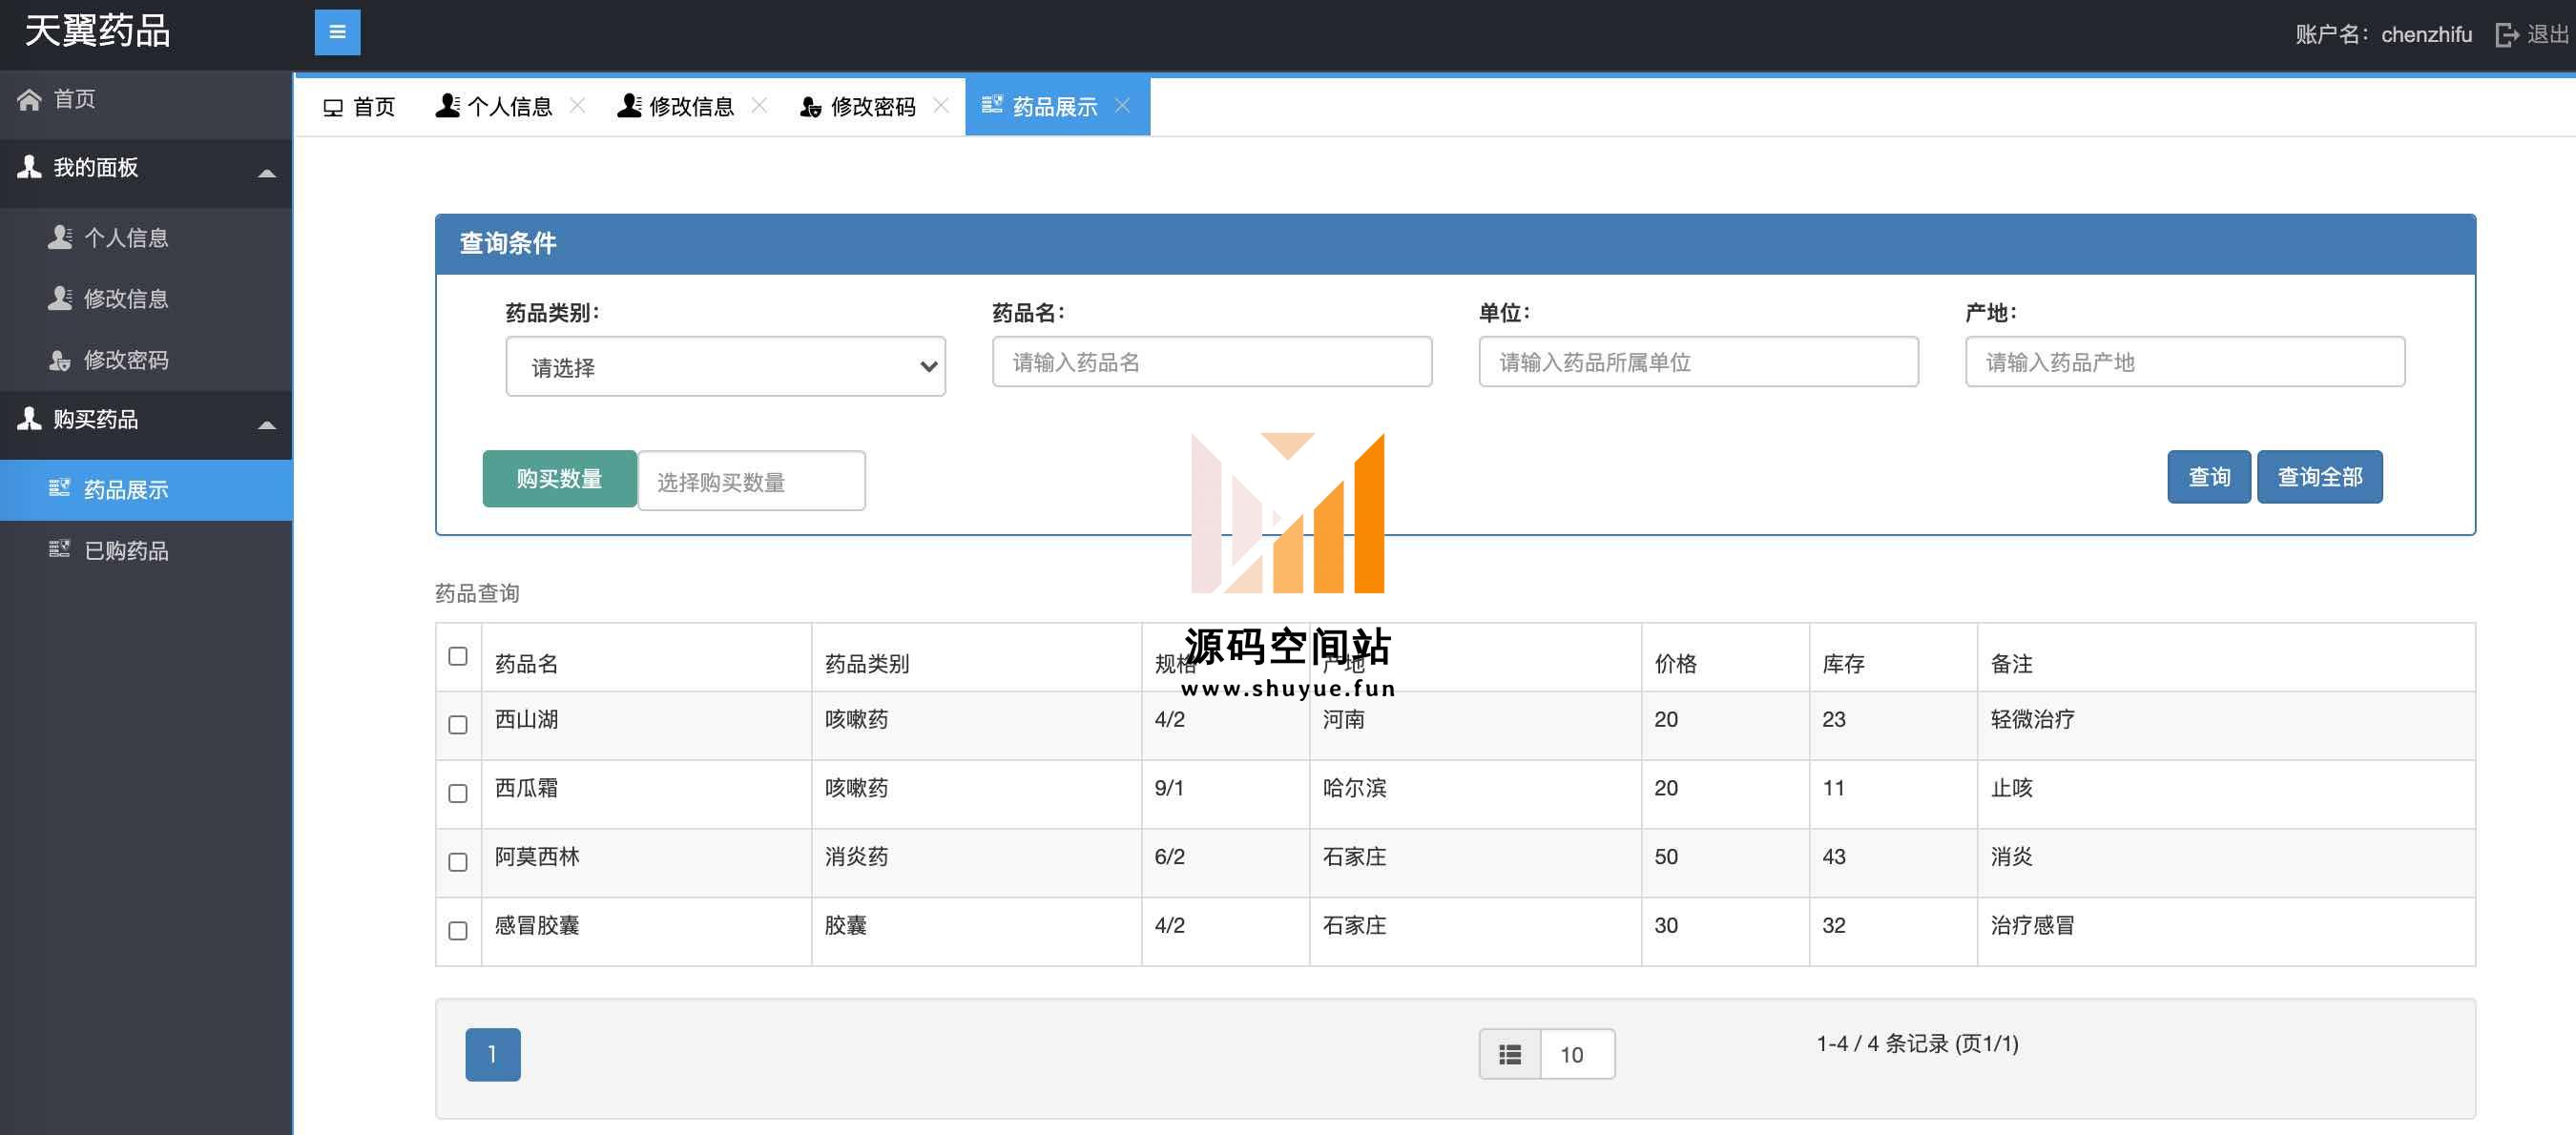The image size is (2576, 1135).
Task: Open 已购药品 in the sidebar
Action: tap(146, 550)
